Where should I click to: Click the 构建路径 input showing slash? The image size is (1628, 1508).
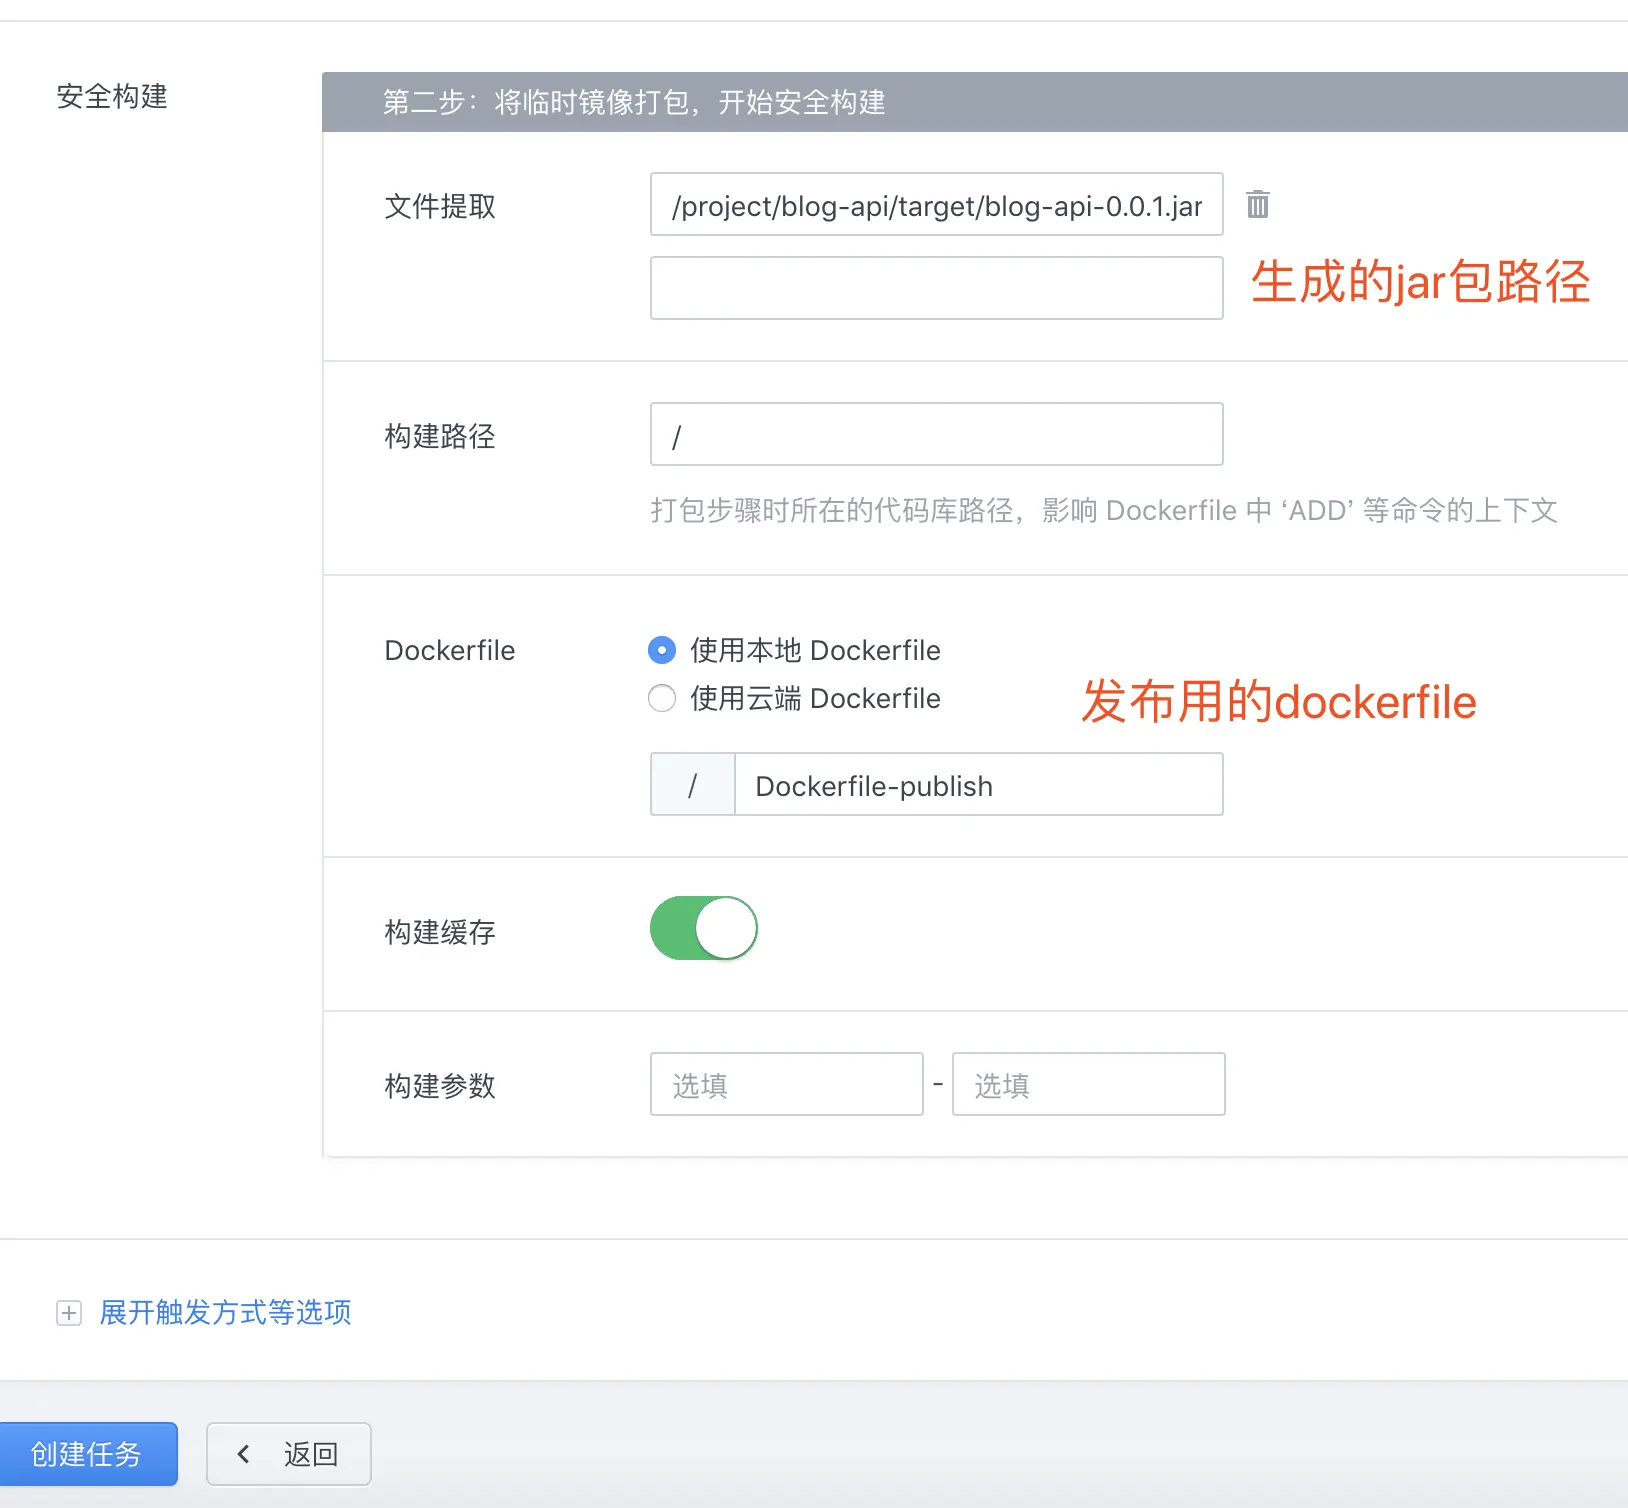(x=936, y=434)
